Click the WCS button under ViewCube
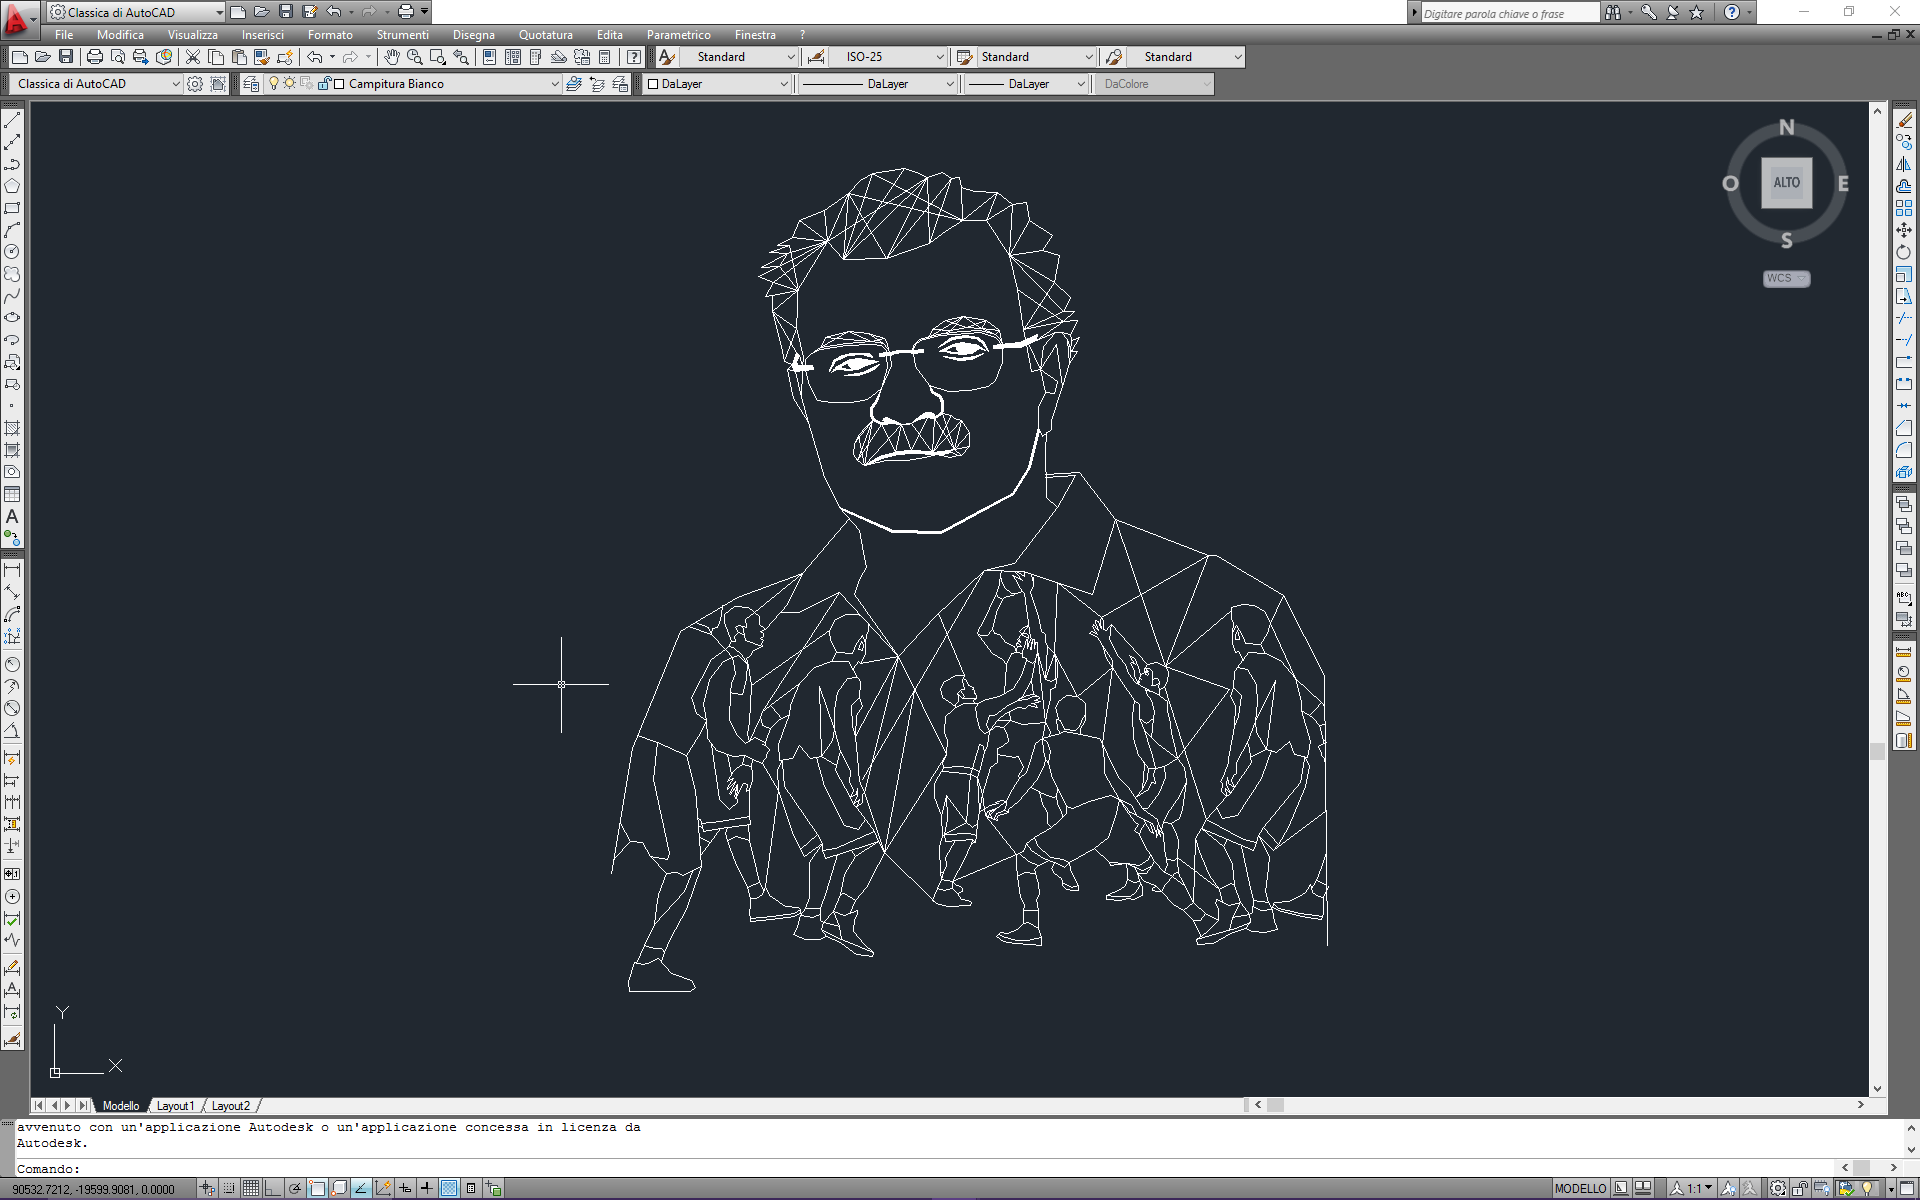This screenshot has height=1200, width=1920. coord(1785,278)
